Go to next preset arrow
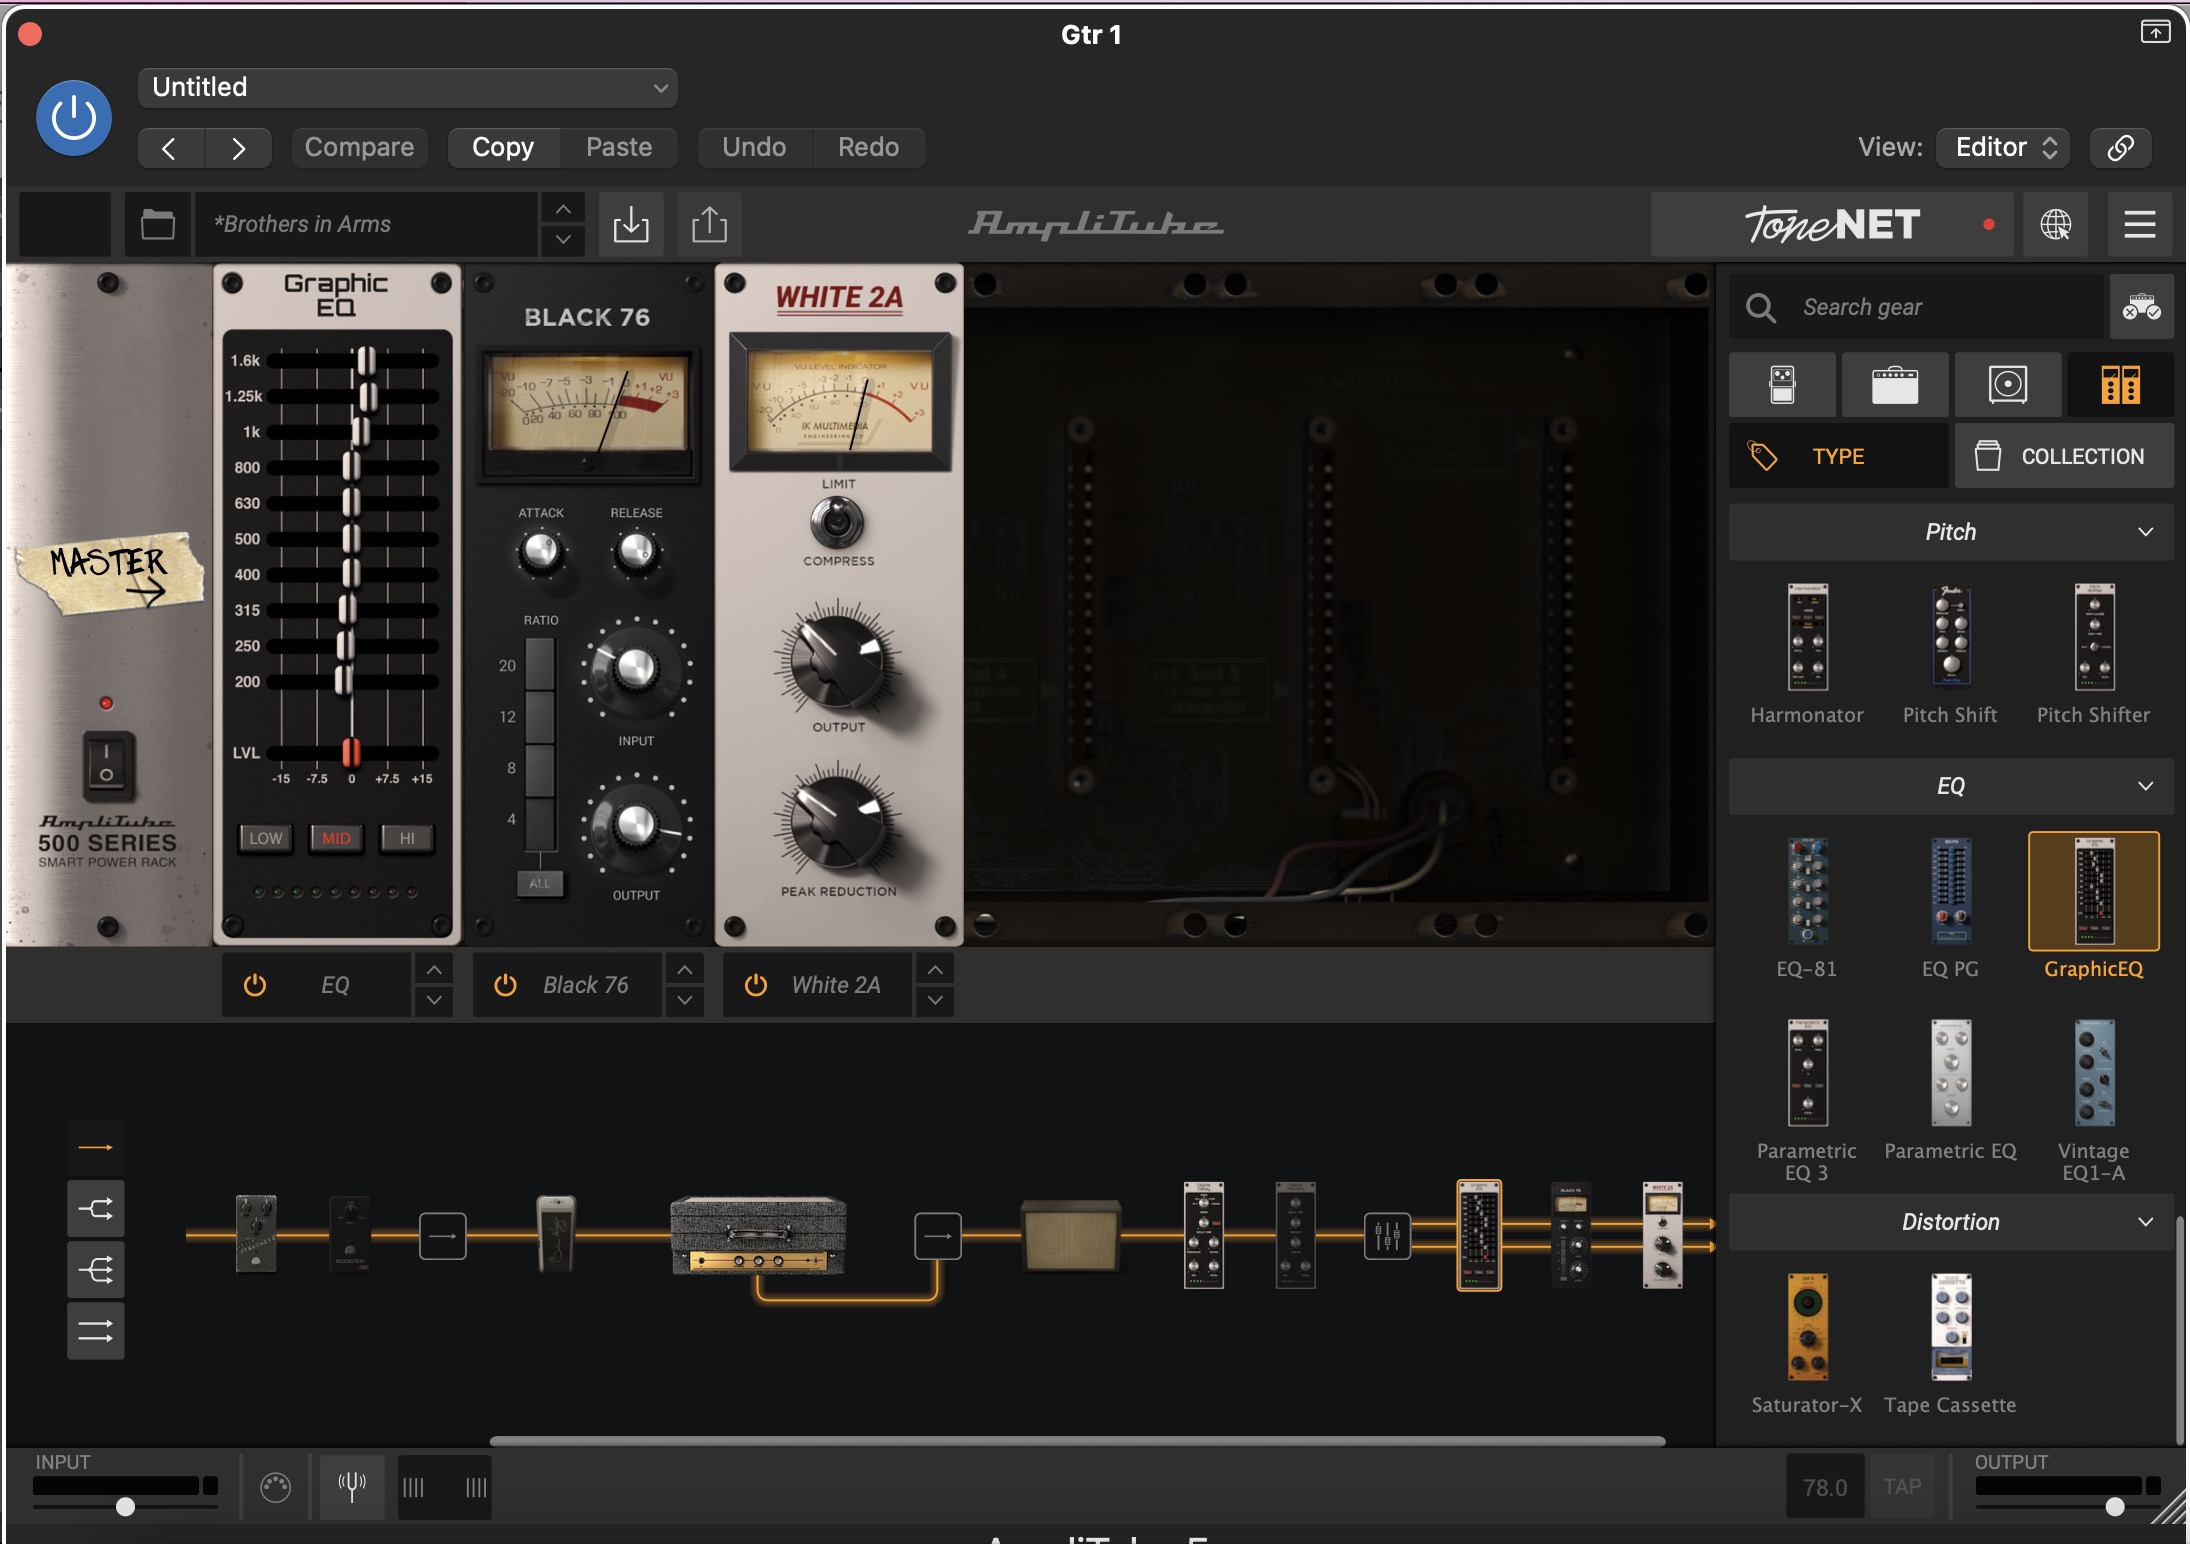Viewport: 2190px width, 1544px height. tap(238, 148)
